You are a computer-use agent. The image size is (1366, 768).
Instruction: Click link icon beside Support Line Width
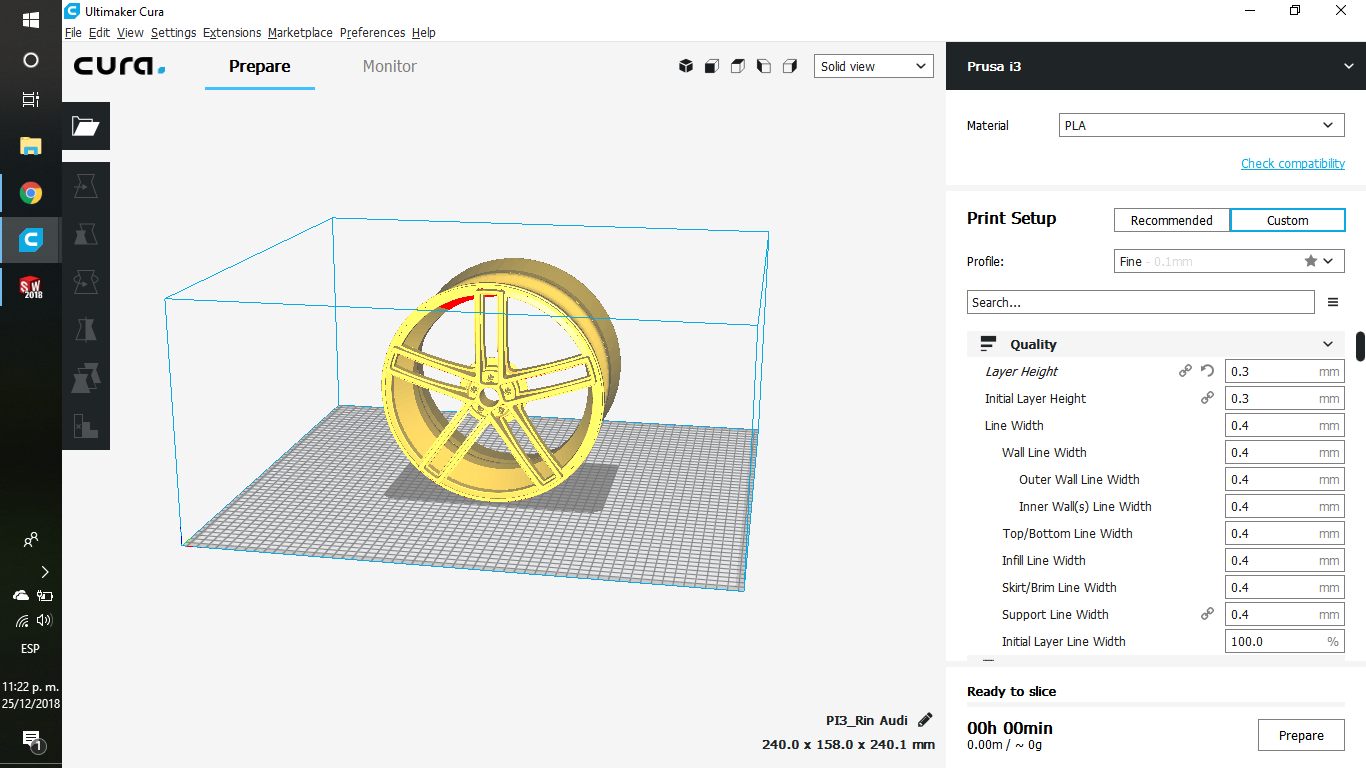coord(1207,614)
